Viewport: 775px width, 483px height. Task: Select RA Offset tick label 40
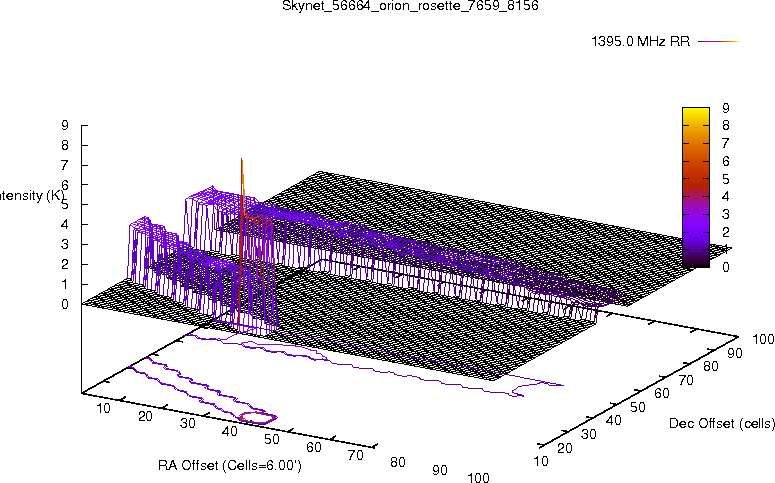[229, 432]
